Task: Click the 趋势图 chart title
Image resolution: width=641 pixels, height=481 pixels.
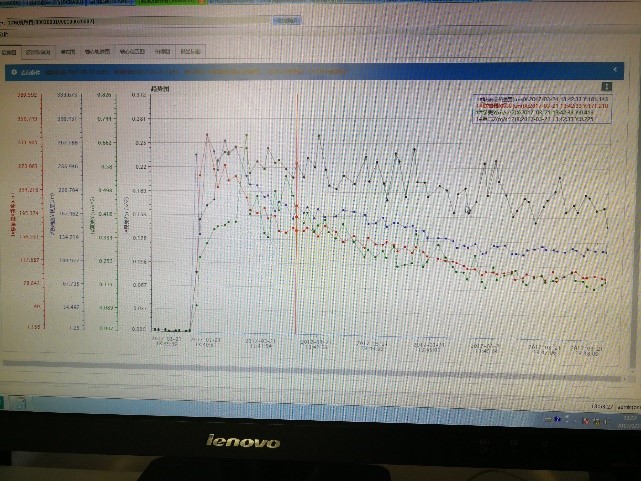Action: 160,90
